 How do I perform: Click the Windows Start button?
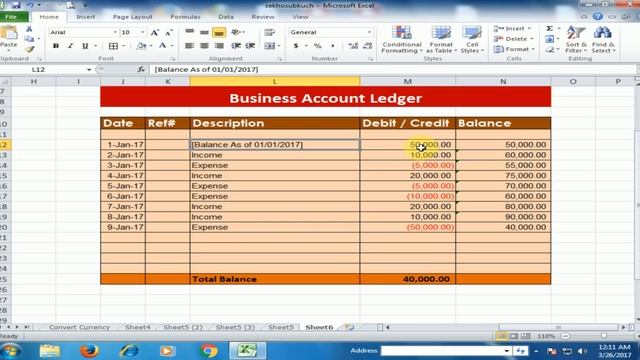(x=11, y=351)
